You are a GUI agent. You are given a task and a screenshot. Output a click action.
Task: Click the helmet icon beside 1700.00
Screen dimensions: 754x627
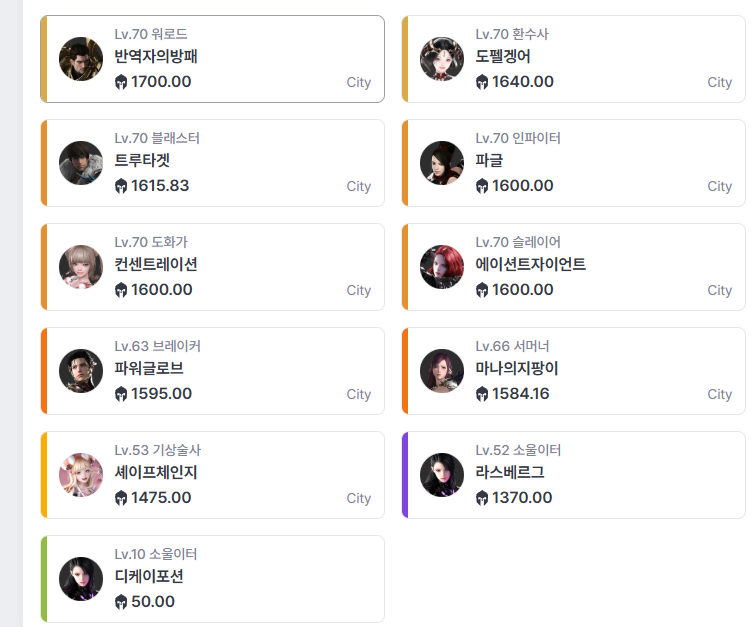(x=121, y=82)
